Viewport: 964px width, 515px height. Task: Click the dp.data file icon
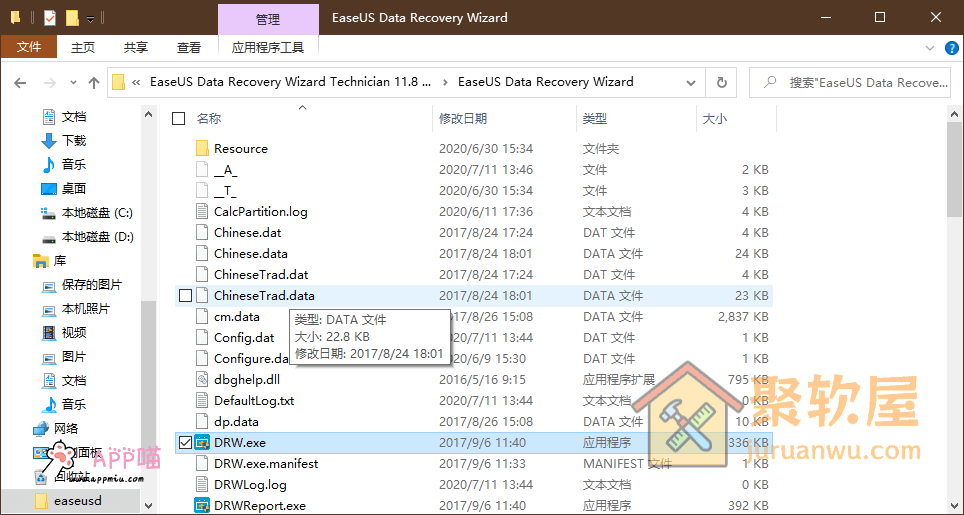tap(202, 422)
